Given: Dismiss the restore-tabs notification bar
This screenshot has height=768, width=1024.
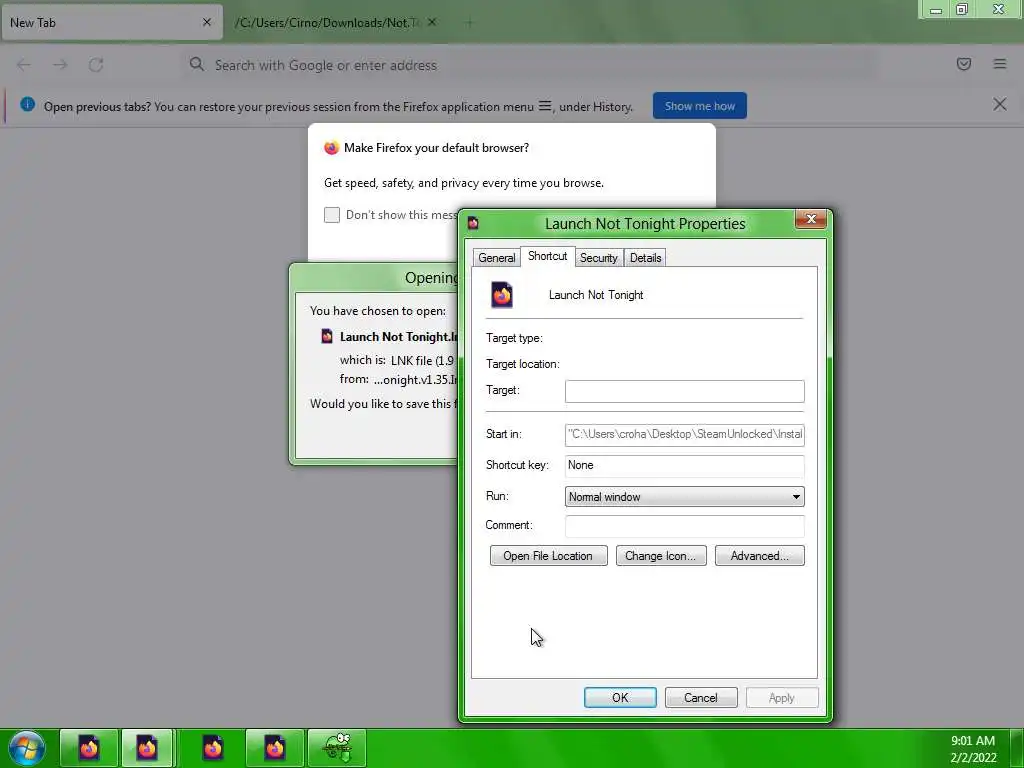Looking at the screenshot, I should click(1000, 104).
